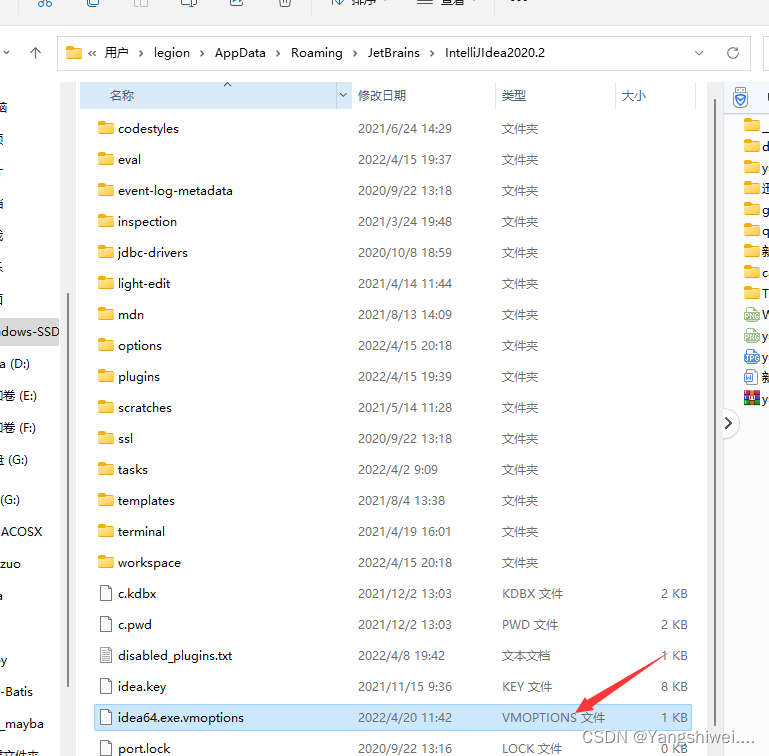
Task: Click the date 2022/4/20 11:42
Action: pos(405,717)
